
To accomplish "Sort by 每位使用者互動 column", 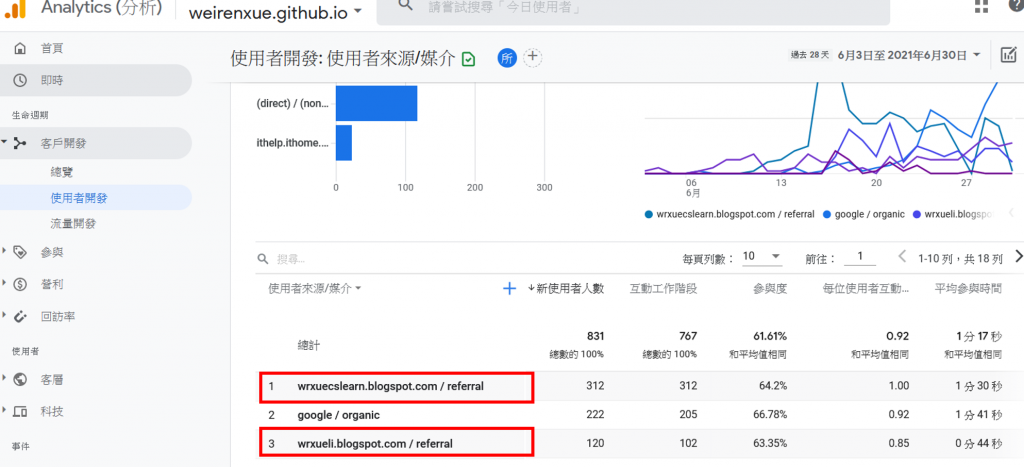I will pyautogui.click(x=865, y=288).
